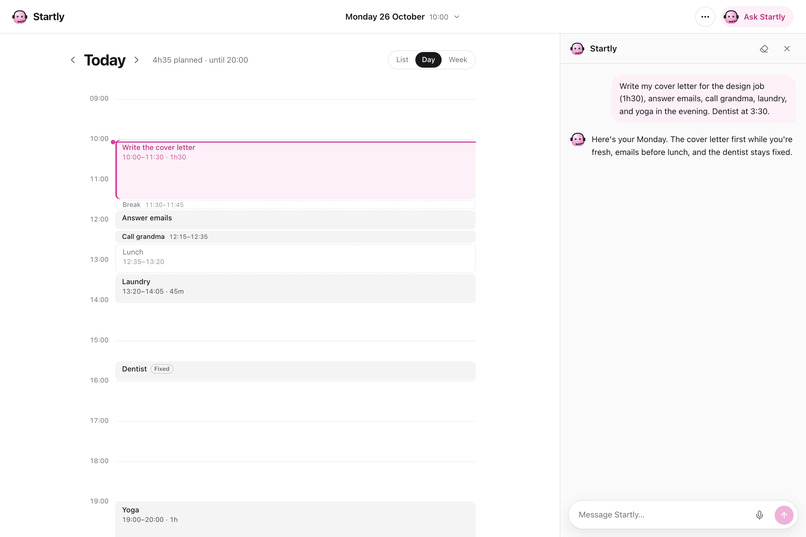This screenshot has width=806, height=537.
Task: Open the Yoga 19:00–20:00 block
Action: (296, 519)
